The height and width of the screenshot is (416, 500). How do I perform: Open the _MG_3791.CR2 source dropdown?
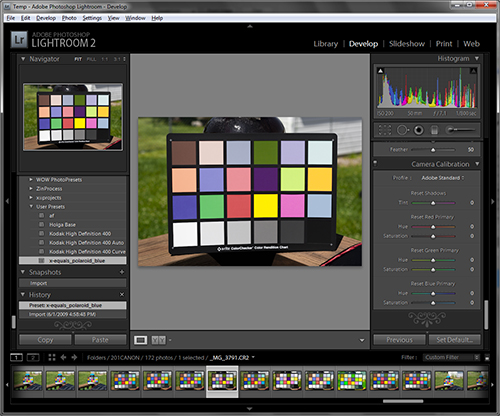[232, 358]
